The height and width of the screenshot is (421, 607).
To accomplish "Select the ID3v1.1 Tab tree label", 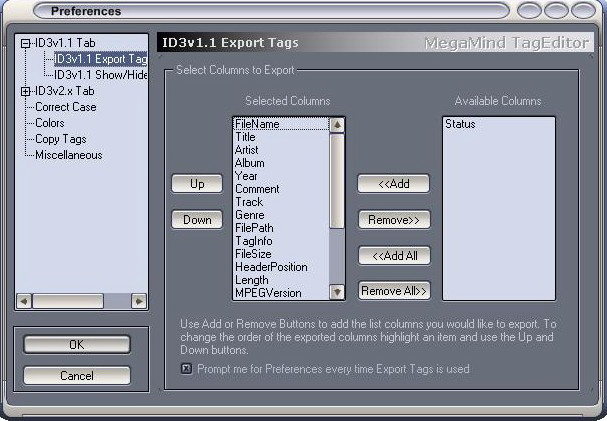I will point(65,43).
